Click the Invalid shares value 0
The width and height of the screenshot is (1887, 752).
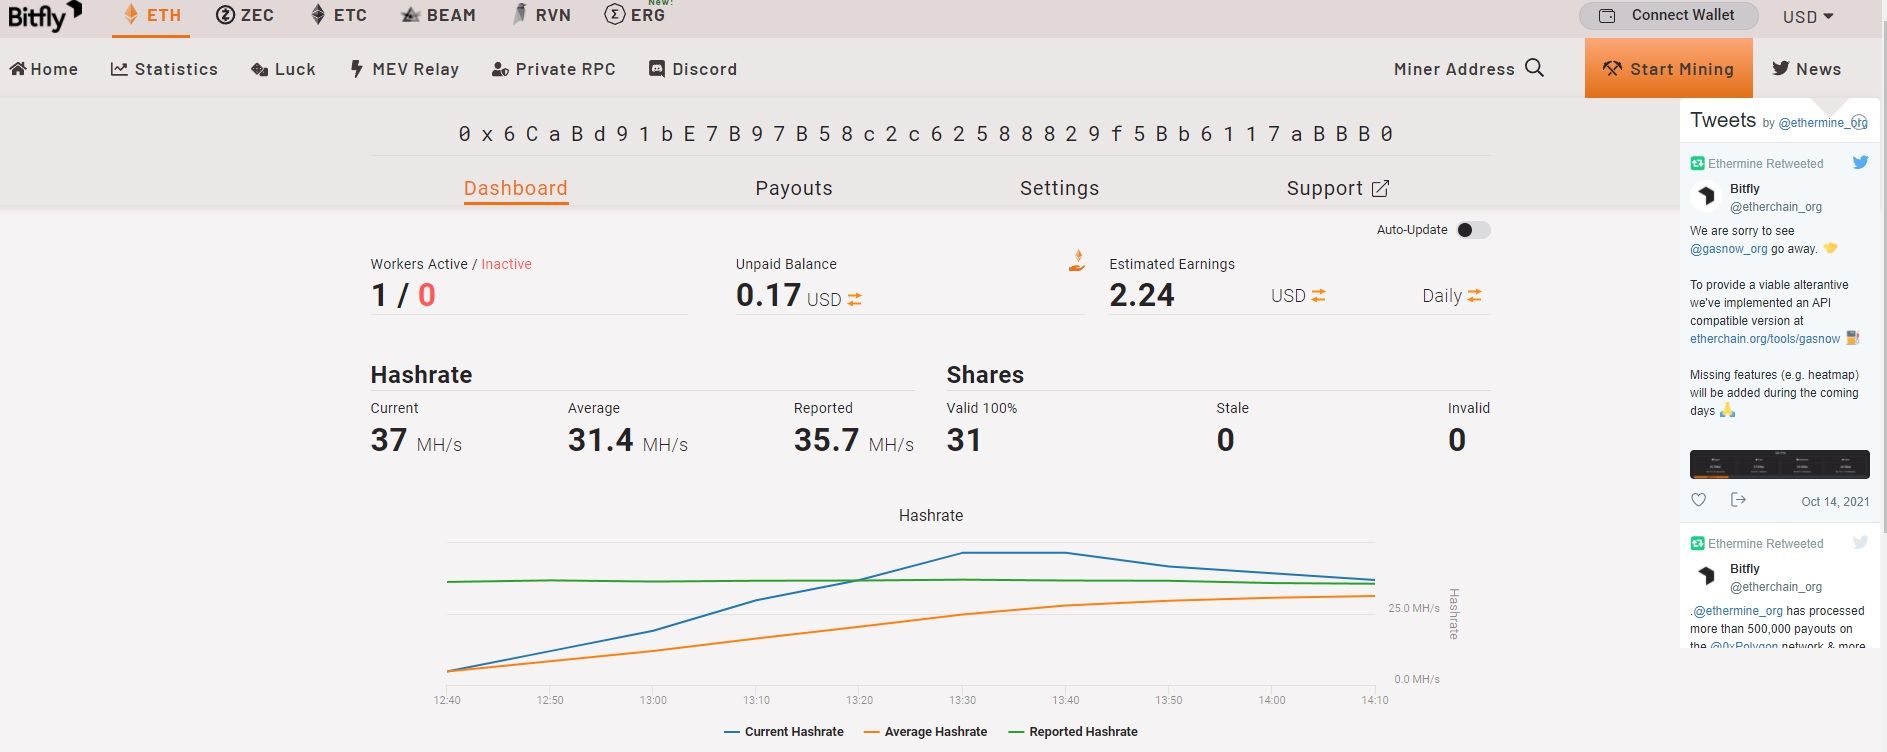click(1457, 440)
